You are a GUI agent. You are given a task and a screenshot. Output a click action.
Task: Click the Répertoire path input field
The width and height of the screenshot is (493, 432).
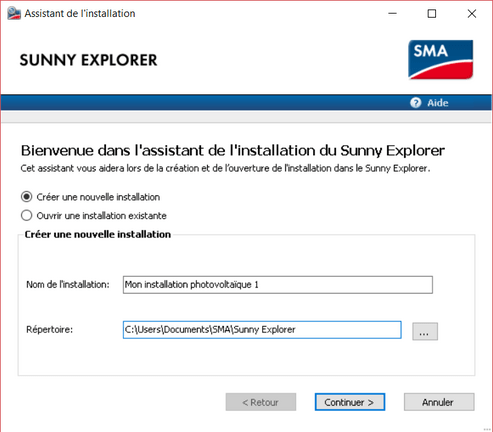[x=262, y=330]
